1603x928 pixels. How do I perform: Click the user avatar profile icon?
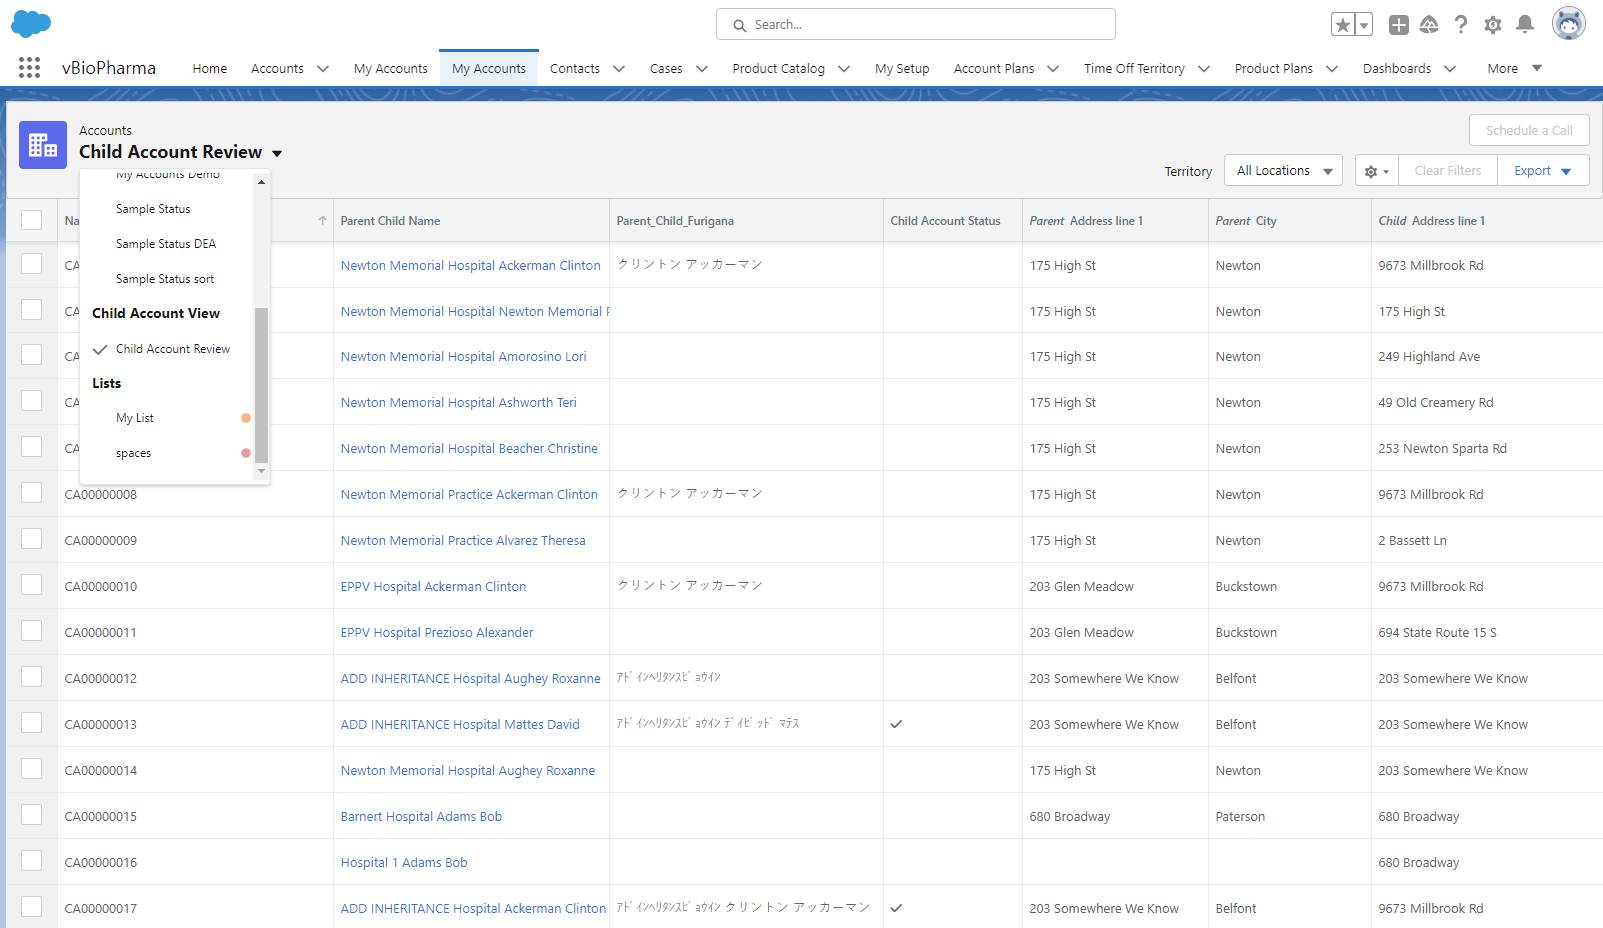click(1568, 24)
